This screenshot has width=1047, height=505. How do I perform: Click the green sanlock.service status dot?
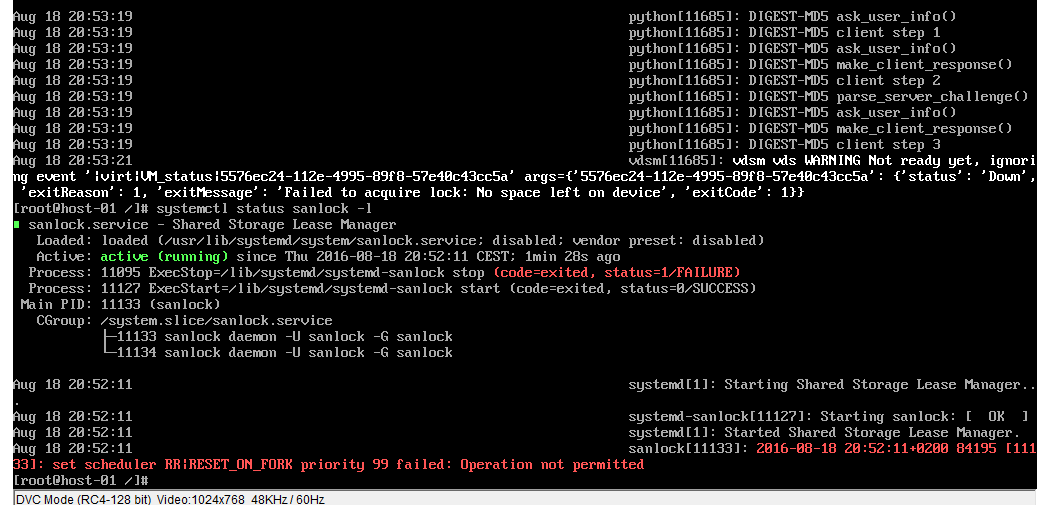[16, 225]
